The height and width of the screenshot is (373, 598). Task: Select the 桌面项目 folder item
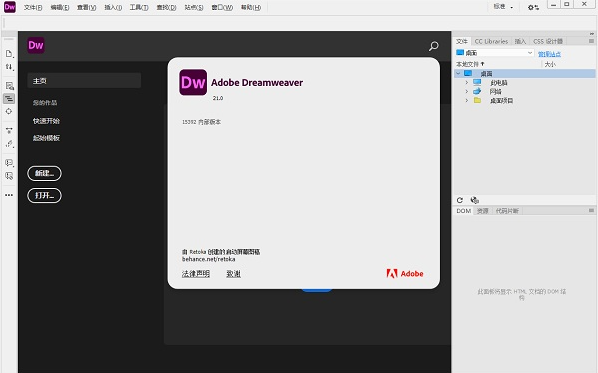(501, 101)
